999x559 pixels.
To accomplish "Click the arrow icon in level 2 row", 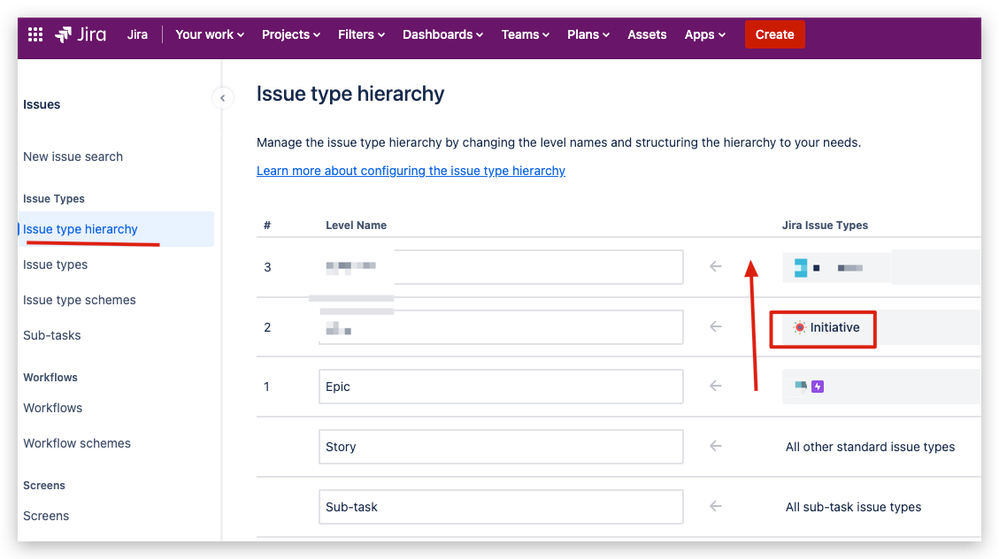I will (x=715, y=326).
